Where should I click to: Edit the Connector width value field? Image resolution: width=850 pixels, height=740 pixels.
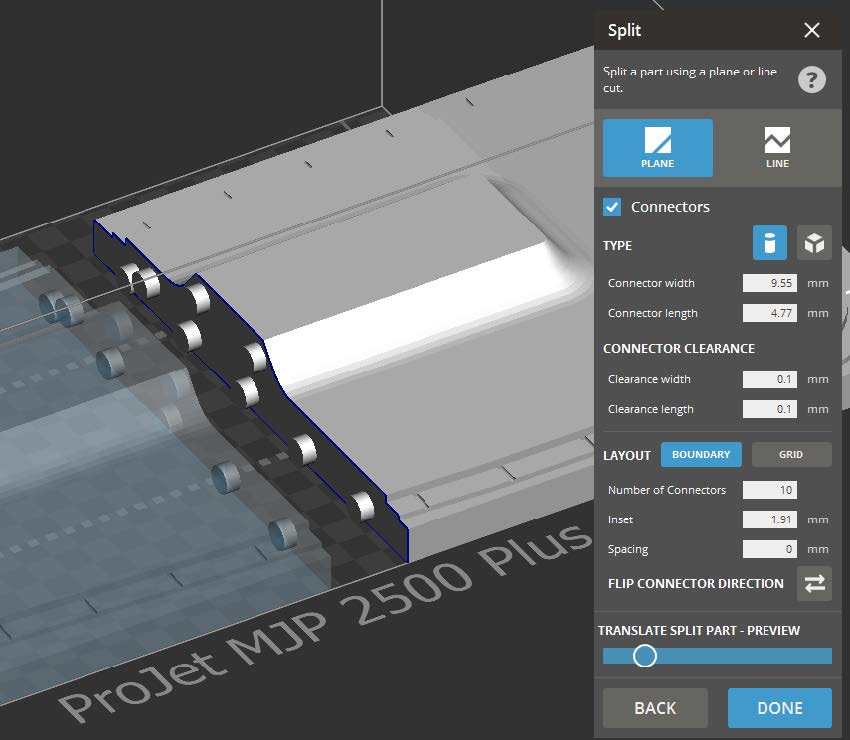[768, 283]
